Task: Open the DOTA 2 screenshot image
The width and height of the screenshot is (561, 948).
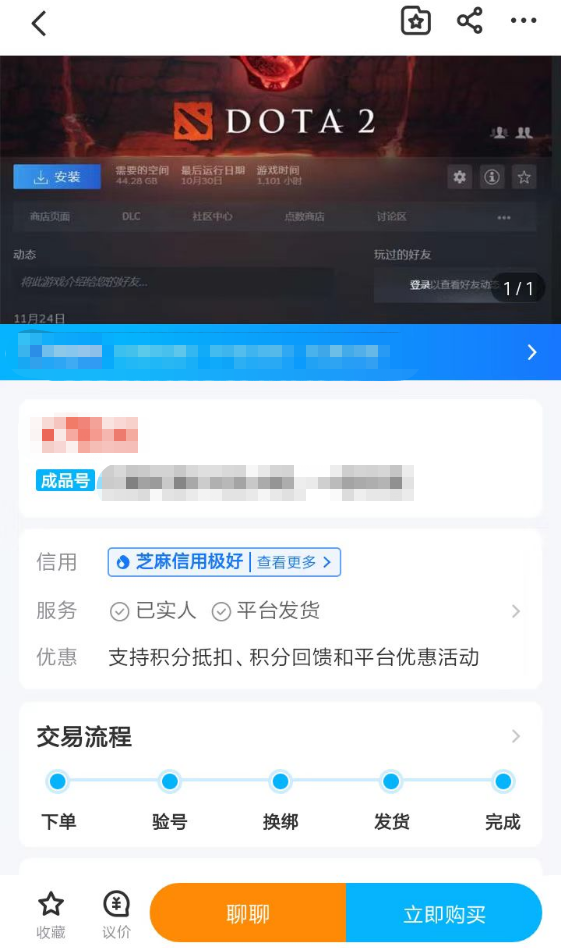Action: coord(280,190)
